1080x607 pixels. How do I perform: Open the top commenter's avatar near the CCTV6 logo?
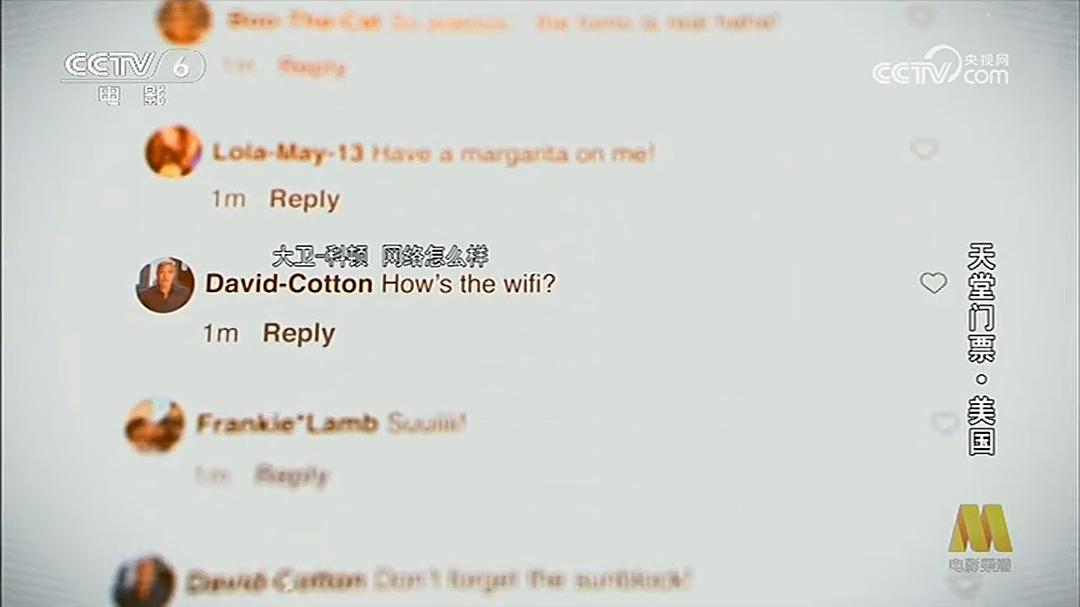click(184, 21)
